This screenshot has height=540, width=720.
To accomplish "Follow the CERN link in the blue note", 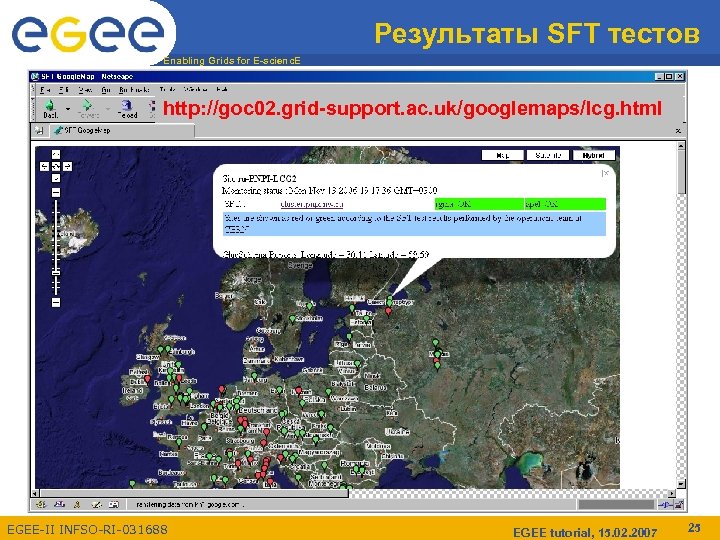I will (x=237, y=229).
